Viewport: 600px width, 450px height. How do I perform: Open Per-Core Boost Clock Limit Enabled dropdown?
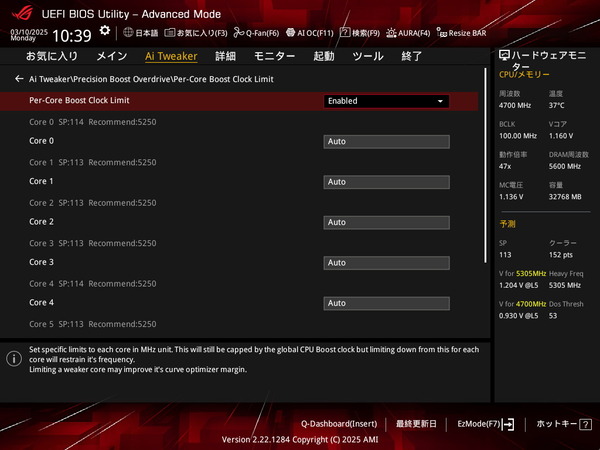(x=386, y=101)
